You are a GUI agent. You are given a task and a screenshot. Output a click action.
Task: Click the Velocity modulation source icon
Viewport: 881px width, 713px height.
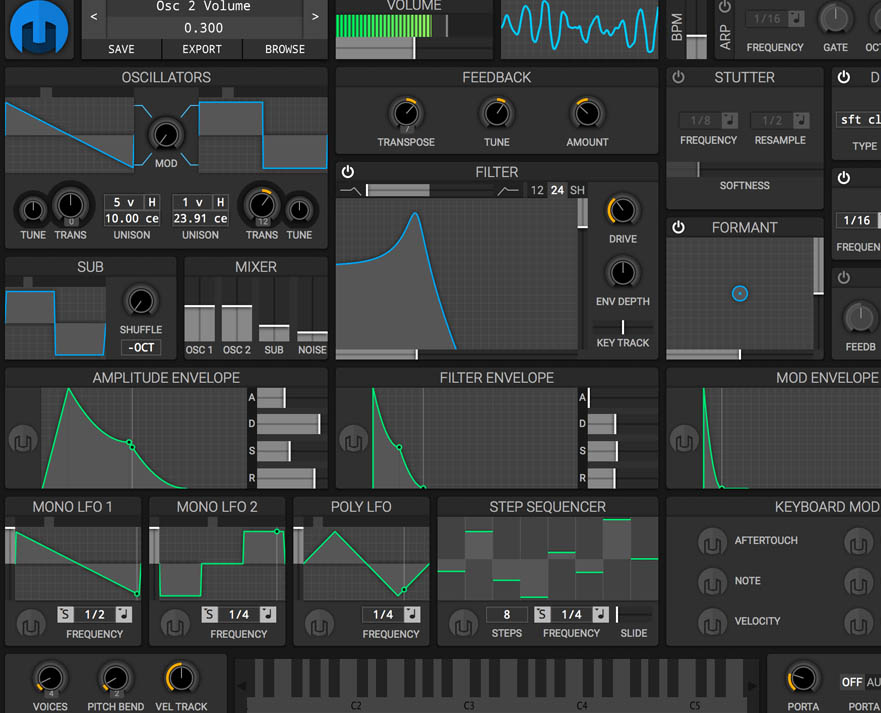point(712,621)
